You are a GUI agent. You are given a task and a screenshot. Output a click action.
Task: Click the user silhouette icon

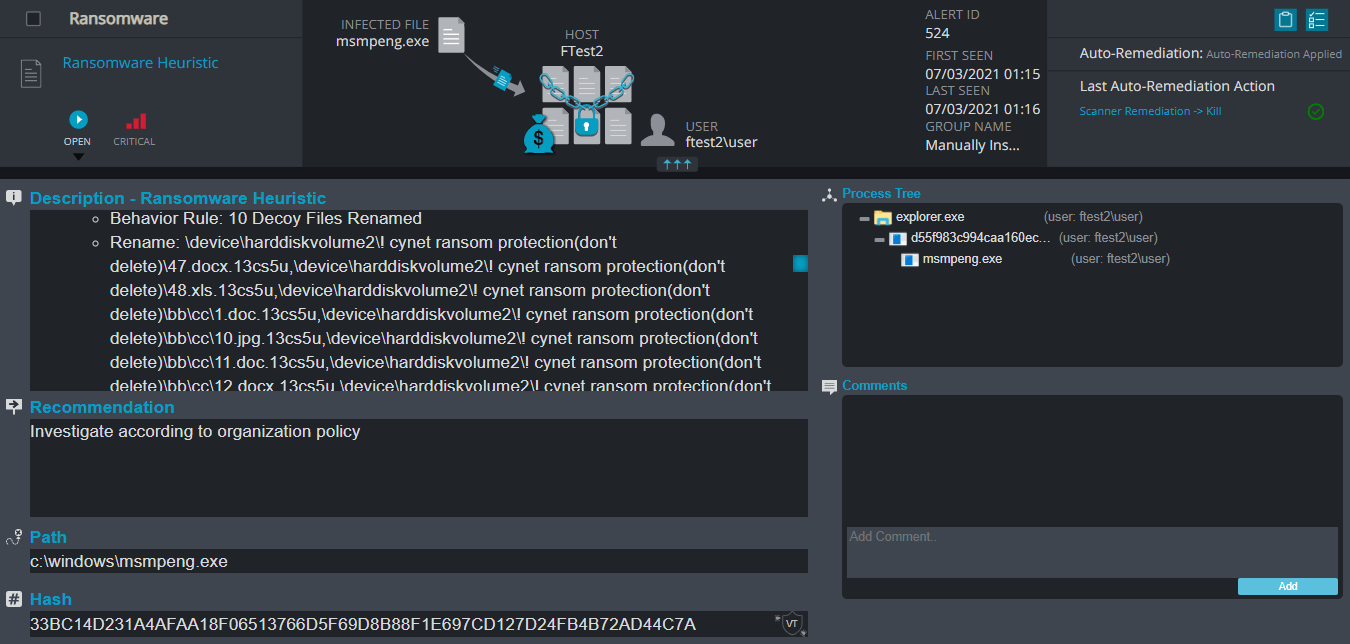(x=657, y=131)
